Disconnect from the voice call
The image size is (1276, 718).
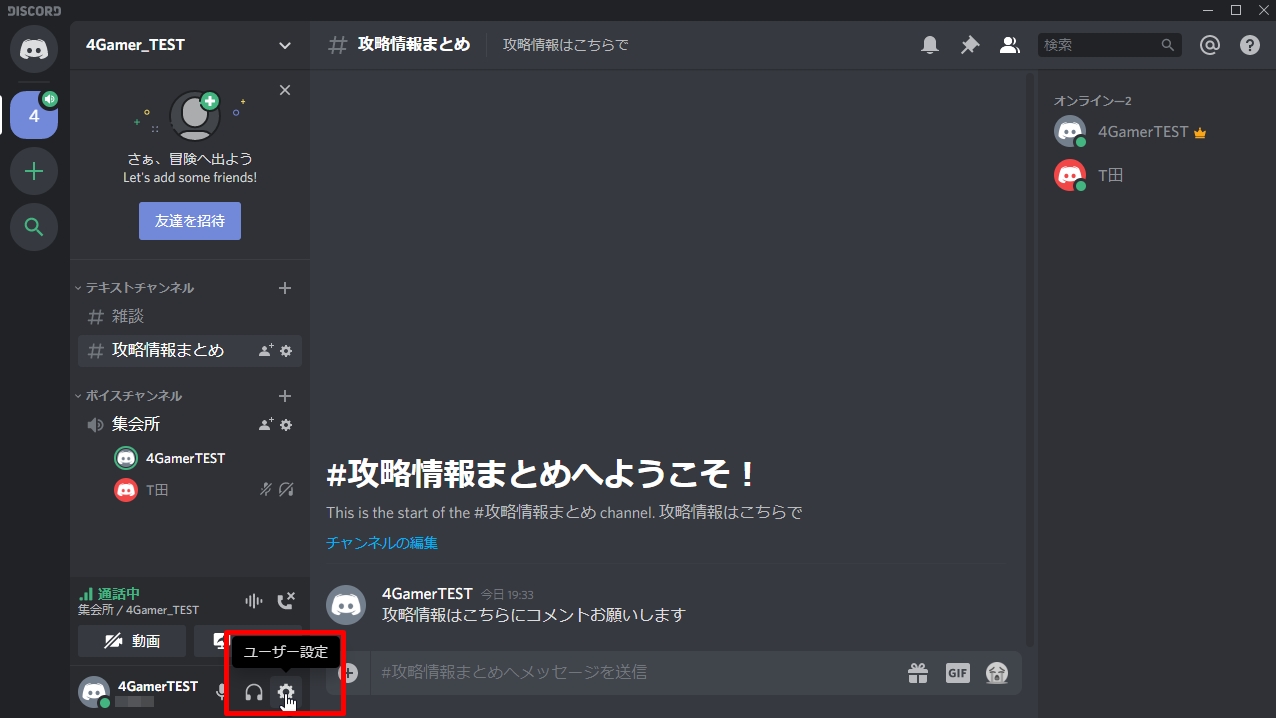tap(286, 601)
